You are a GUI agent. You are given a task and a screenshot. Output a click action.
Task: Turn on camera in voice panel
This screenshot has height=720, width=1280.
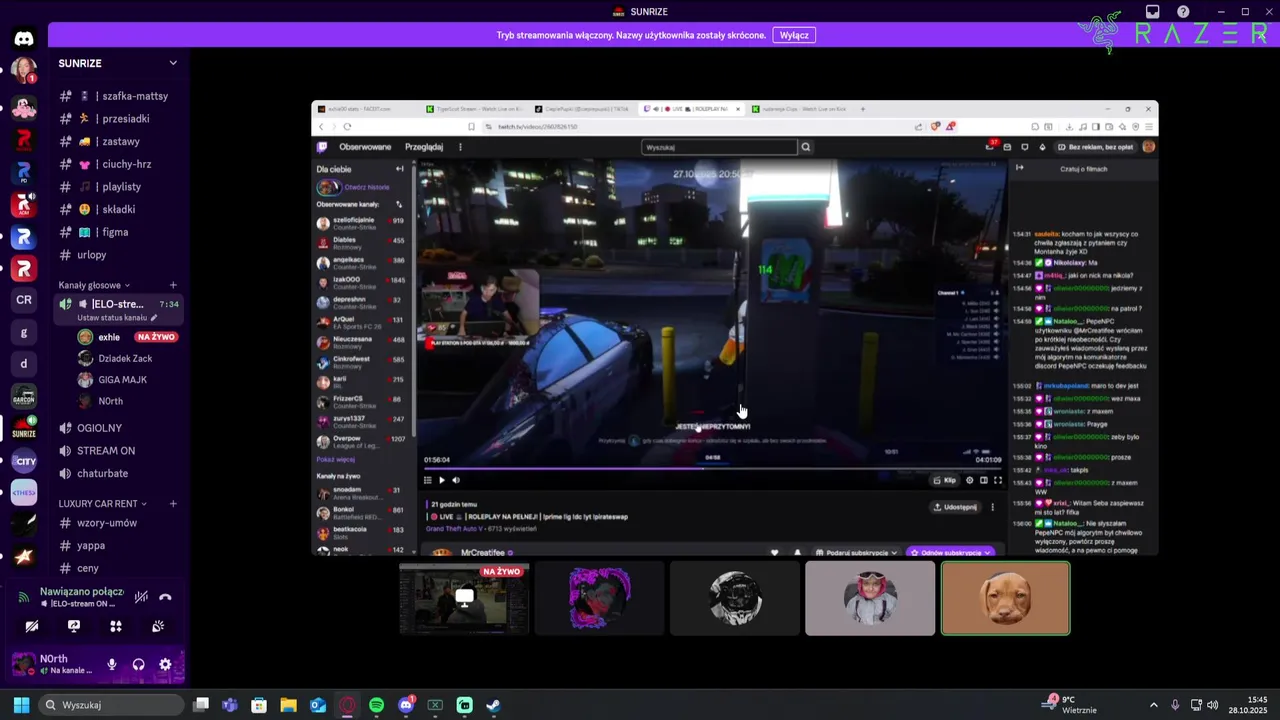pyautogui.click(x=32, y=626)
